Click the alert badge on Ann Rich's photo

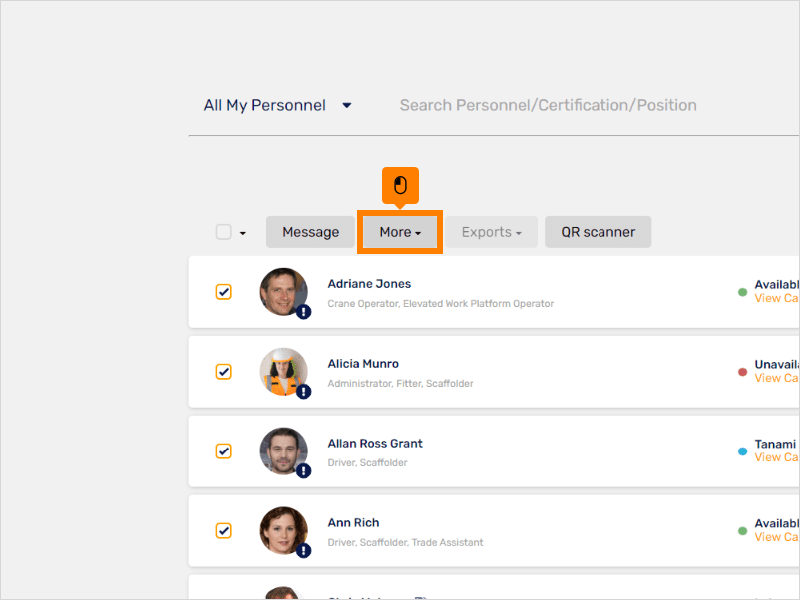pos(303,551)
